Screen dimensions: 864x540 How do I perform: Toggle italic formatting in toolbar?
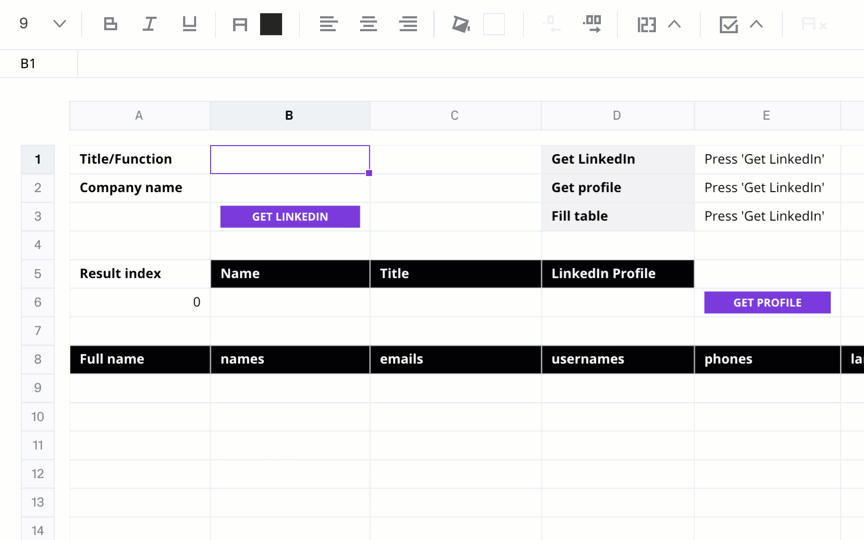coord(149,24)
